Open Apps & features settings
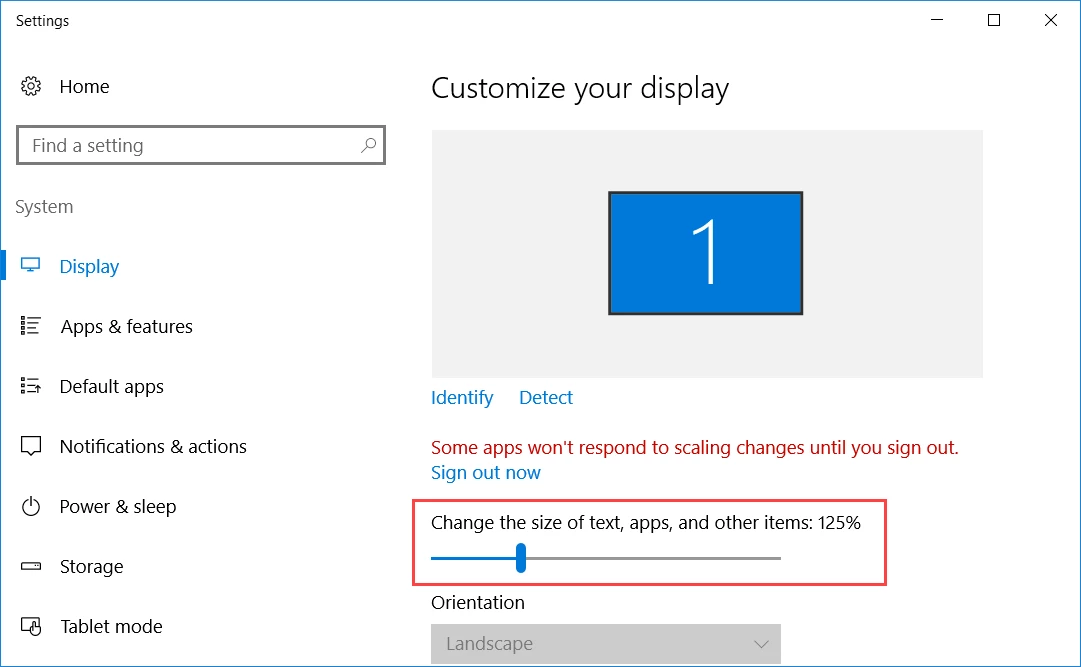This screenshot has height=667, width=1081. (x=127, y=326)
